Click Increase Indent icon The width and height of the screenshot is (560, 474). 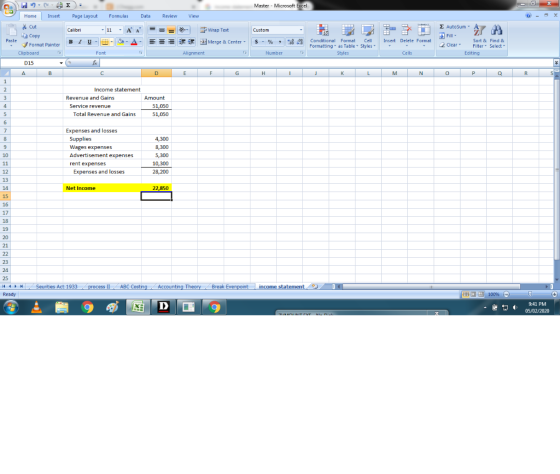[x=191, y=42]
